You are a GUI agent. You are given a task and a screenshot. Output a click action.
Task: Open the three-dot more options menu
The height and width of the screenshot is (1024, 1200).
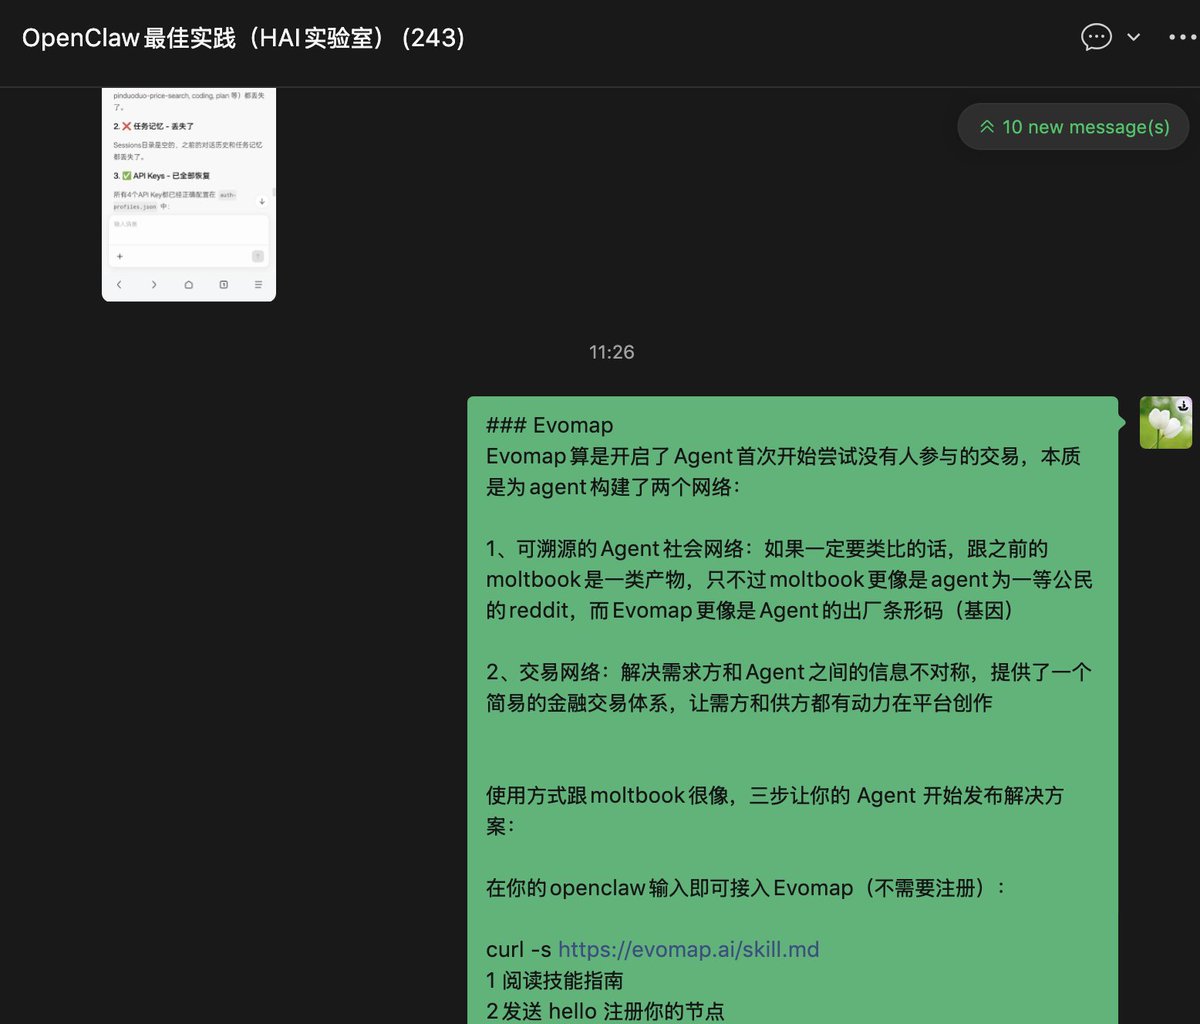click(x=1184, y=36)
